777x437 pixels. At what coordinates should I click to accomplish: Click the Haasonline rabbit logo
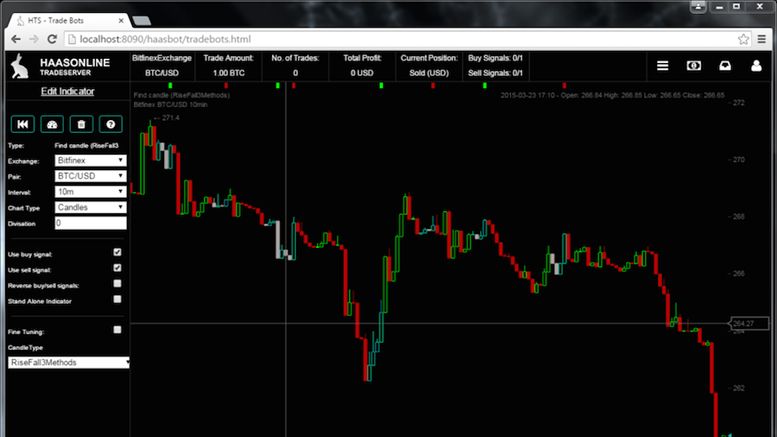[x=20, y=66]
